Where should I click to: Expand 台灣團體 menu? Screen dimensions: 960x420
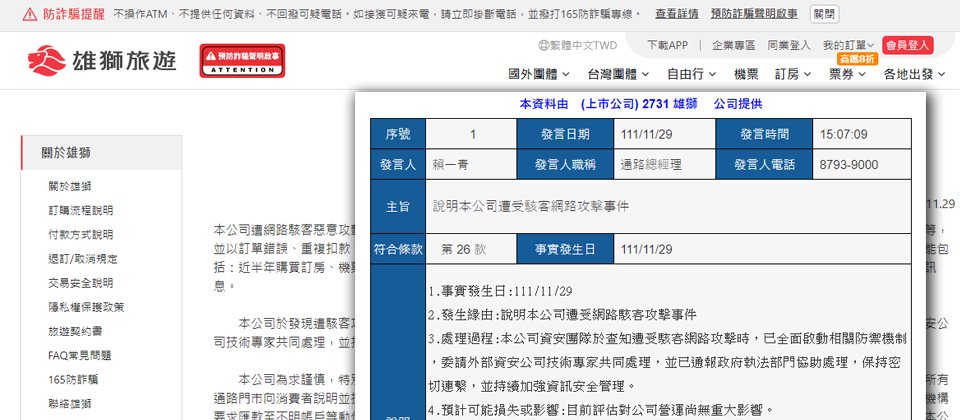point(618,74)
